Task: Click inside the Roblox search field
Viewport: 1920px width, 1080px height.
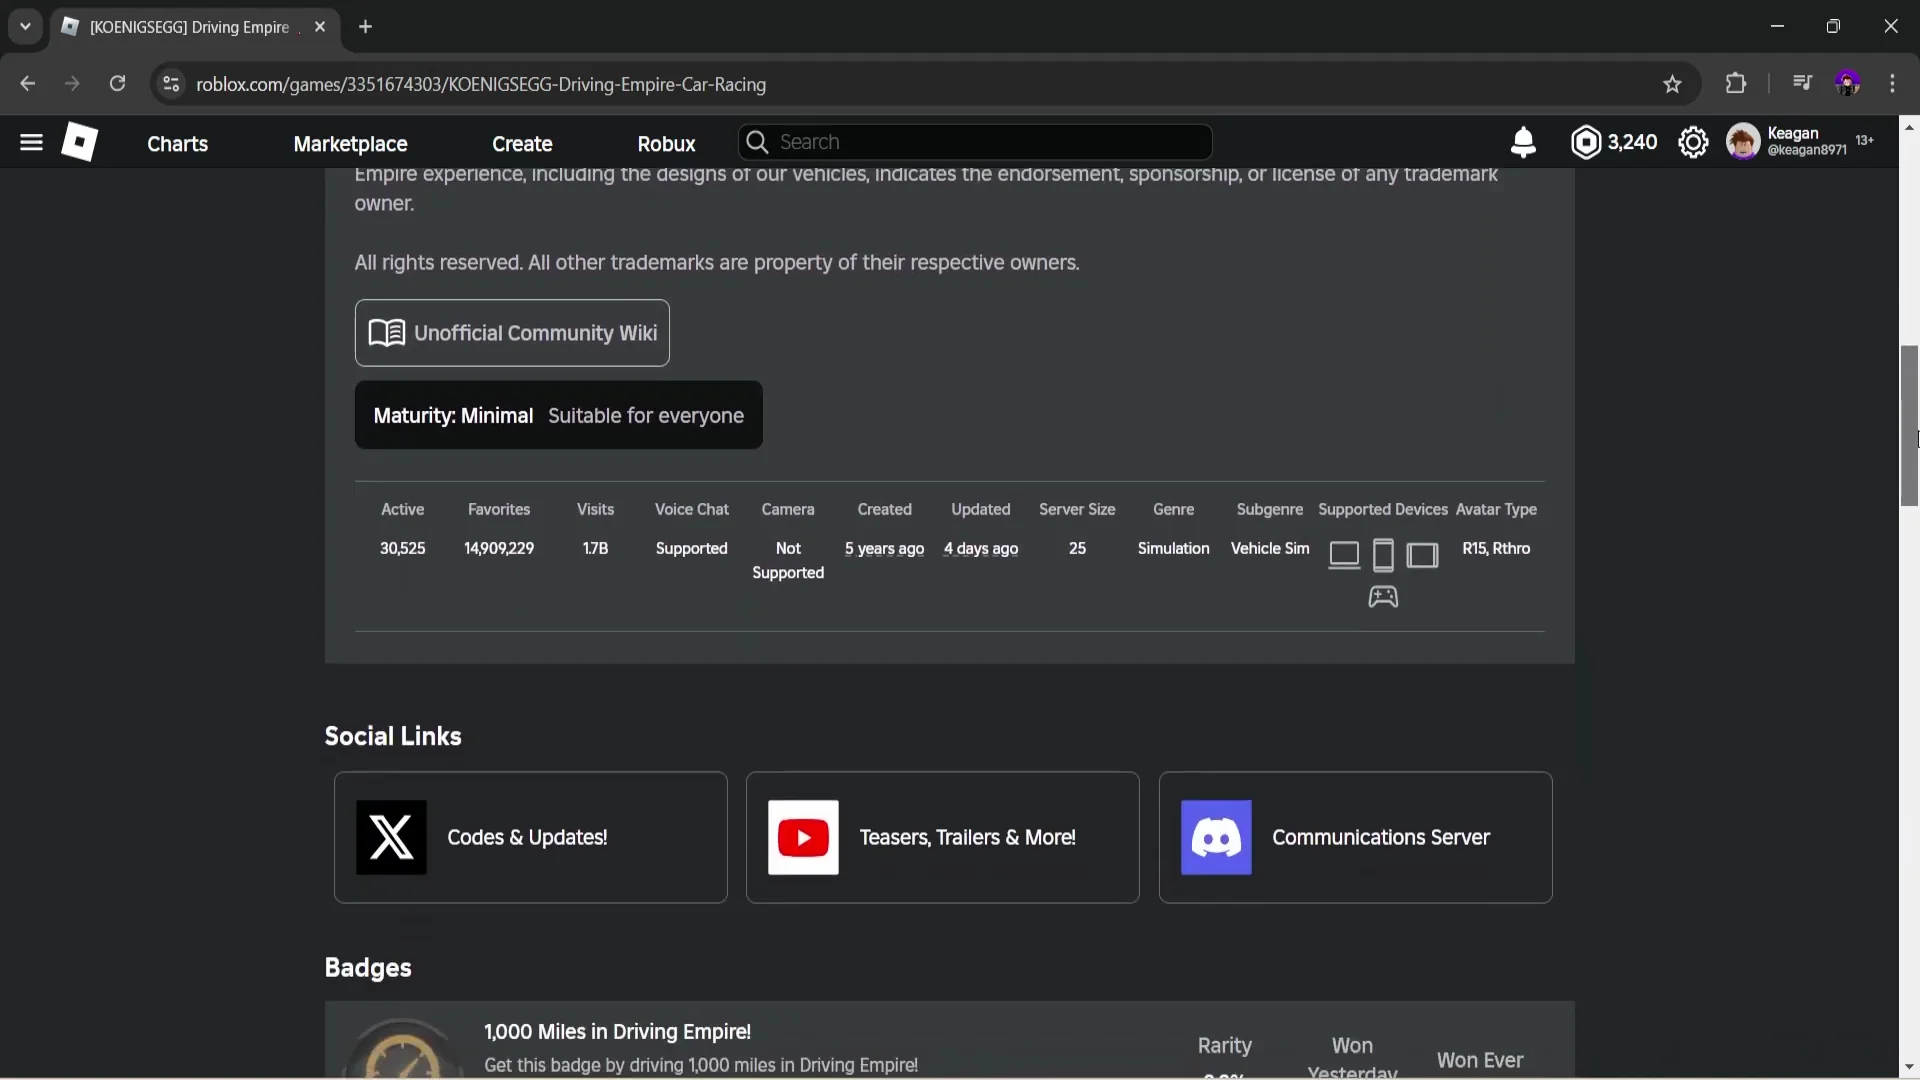Action: click(x=975, y=142)
